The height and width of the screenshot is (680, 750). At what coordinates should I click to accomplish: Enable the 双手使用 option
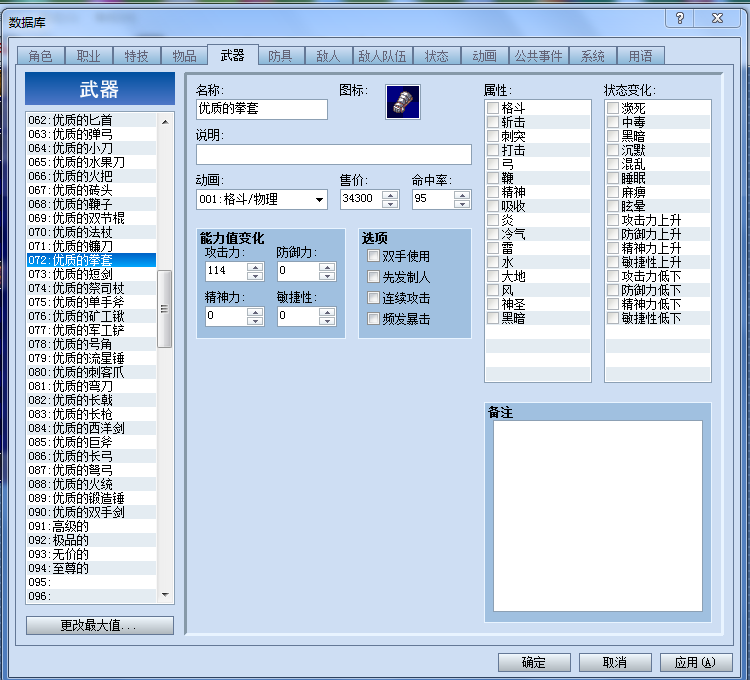point(373,256)
